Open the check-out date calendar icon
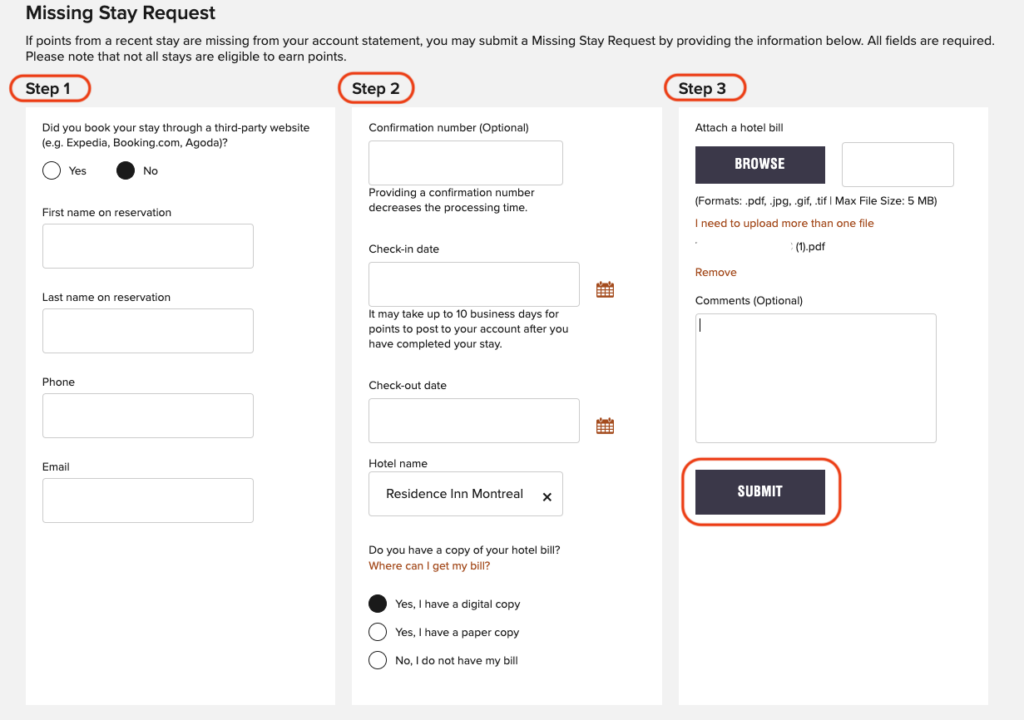1024x720 pixels. click(x=604, y=426)
